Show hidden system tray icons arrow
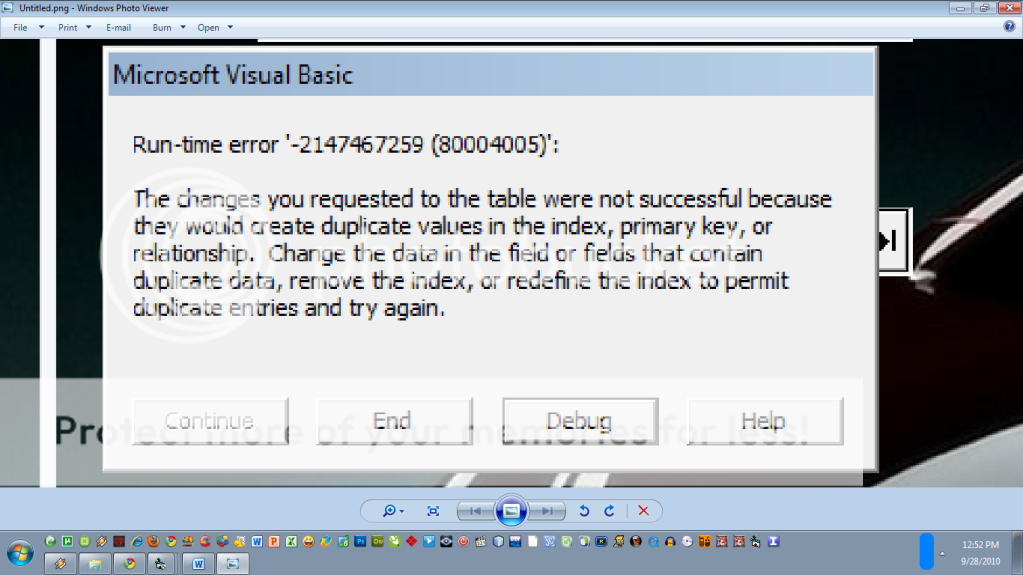 (x=942, y=553)
